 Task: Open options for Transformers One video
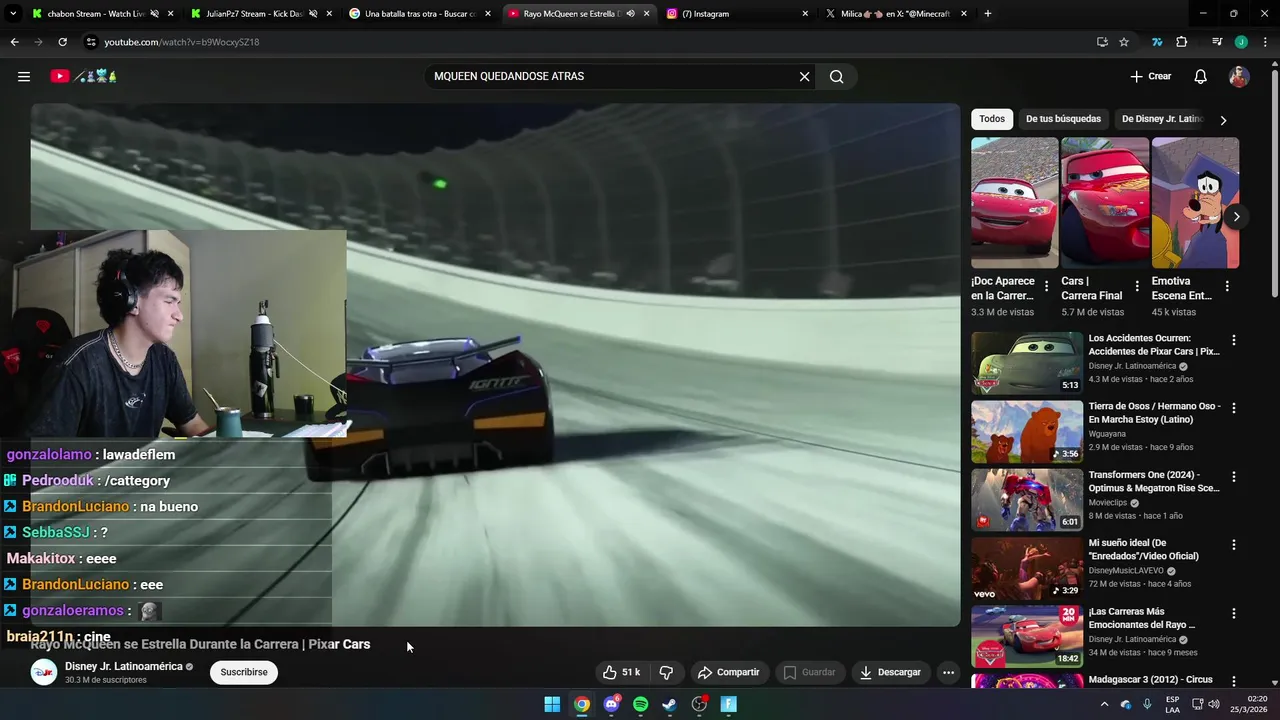click(1234, 476)
